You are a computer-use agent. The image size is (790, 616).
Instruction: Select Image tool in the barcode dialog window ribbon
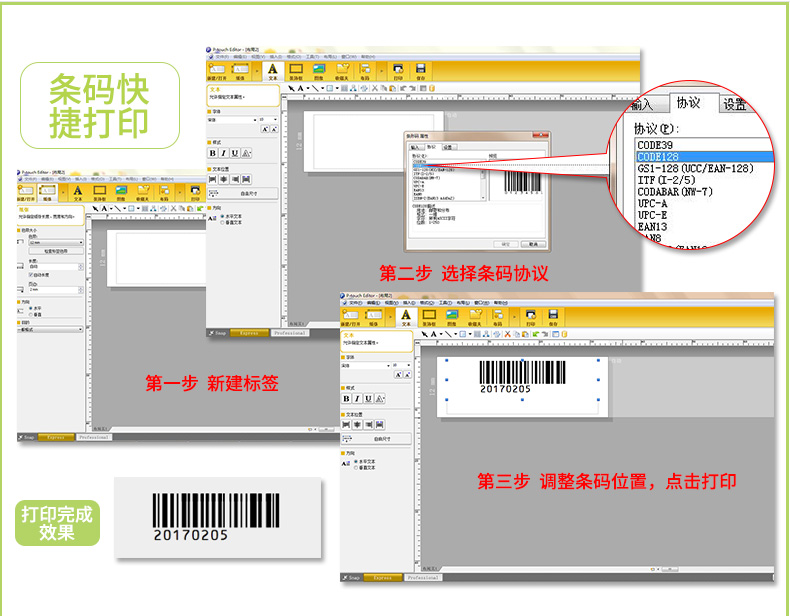[x=318, y=72]
